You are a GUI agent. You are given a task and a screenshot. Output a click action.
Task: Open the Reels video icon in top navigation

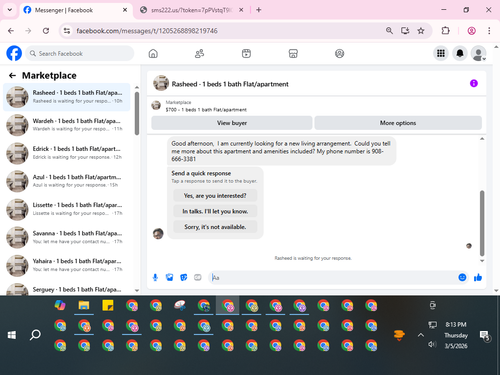(x=246, y=53)
